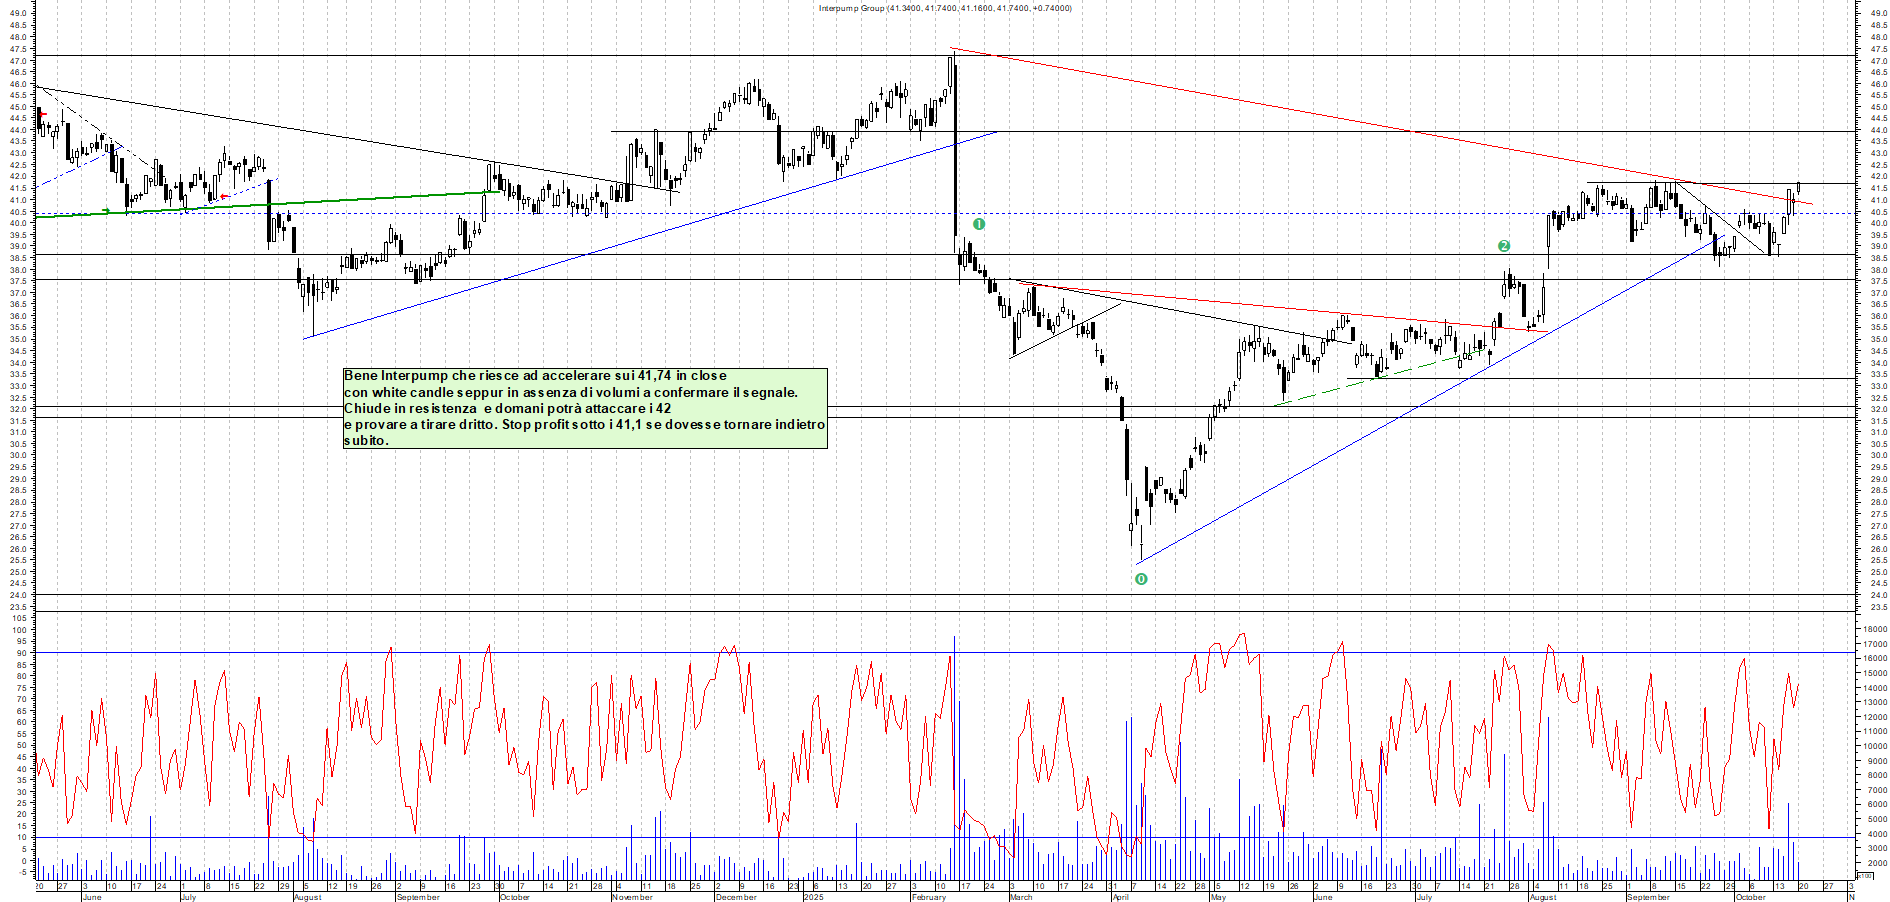Click the 100 label on the oscillator's left axis

click(18, 618)
